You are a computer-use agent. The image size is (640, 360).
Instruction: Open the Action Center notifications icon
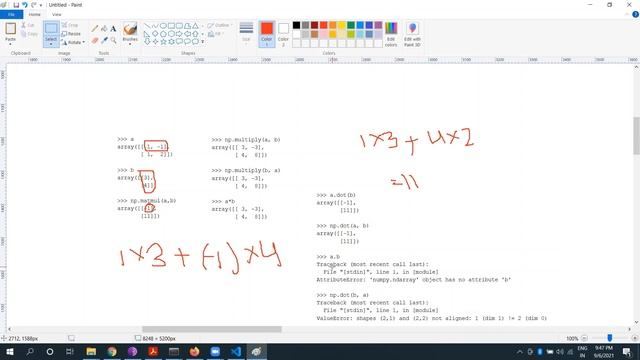coord(627,351)
